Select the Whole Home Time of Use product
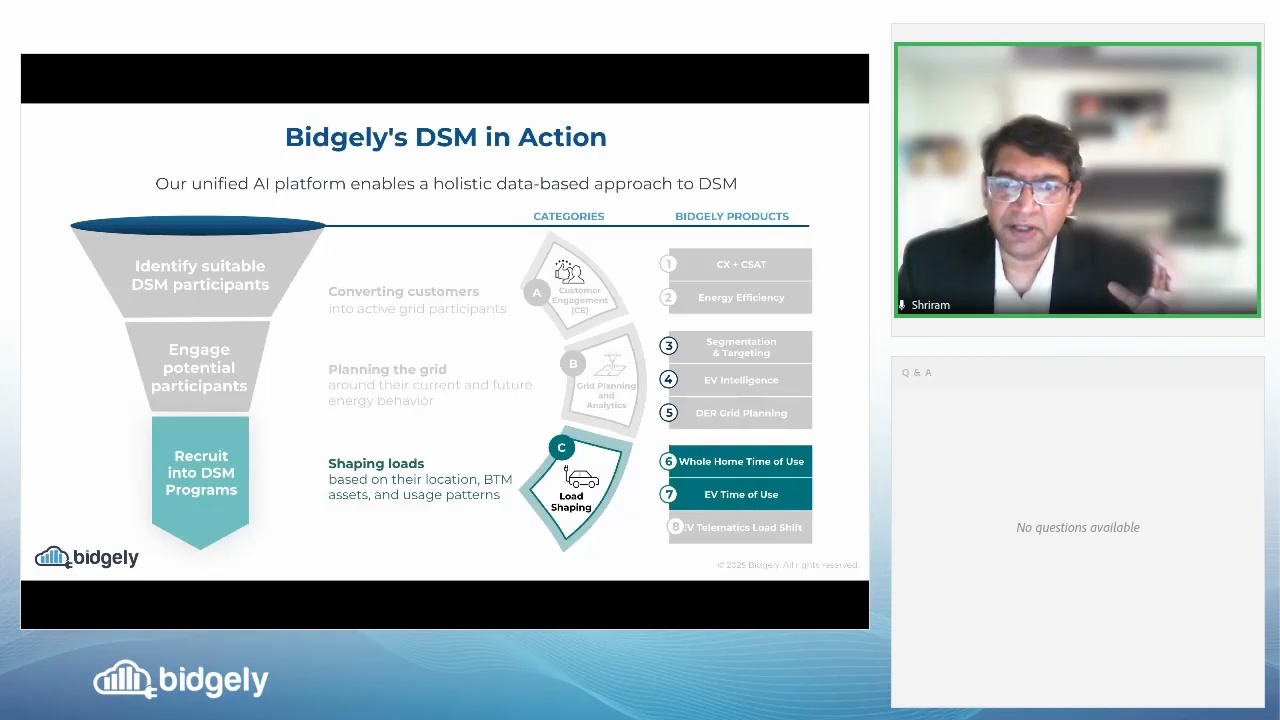This screenshot has width=1280, height=720. (740, 462)
